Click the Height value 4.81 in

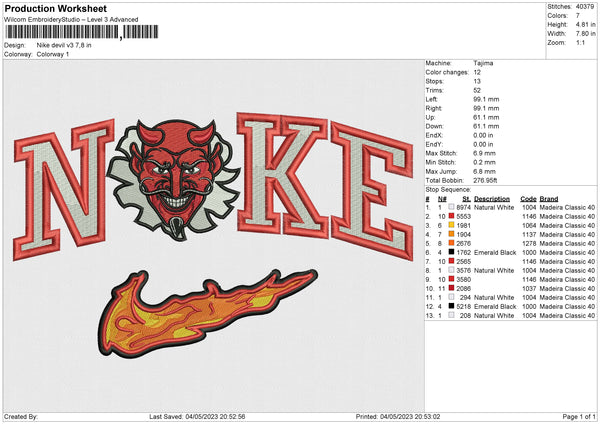point(585,24)
